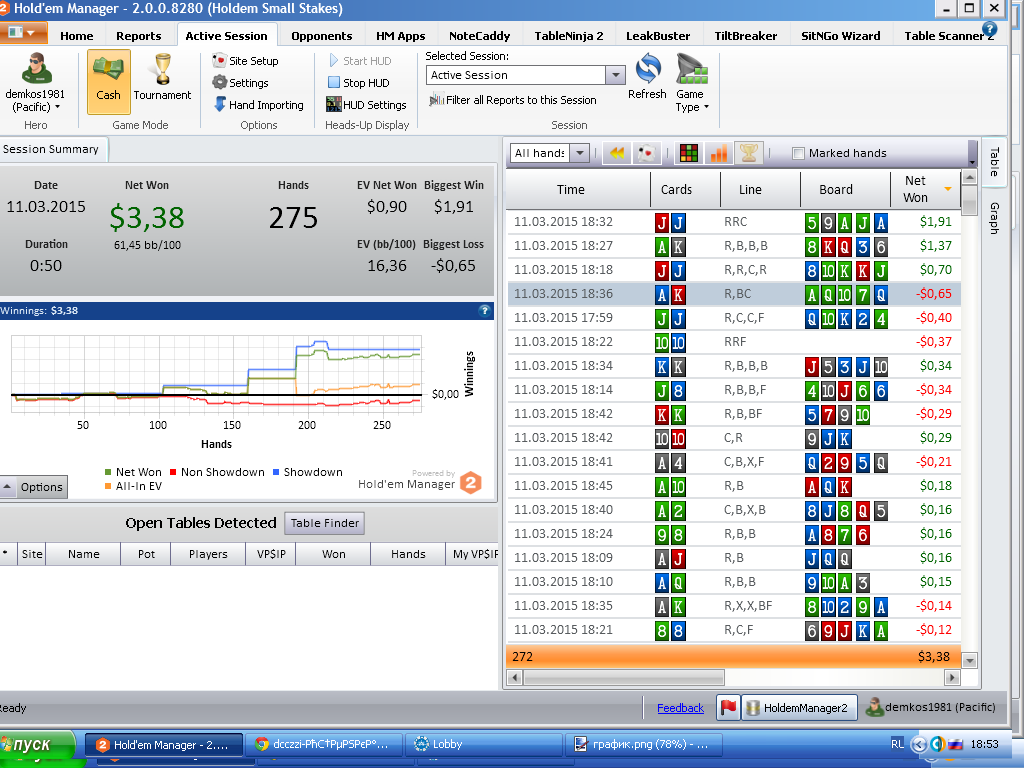Viewport: 1024px width, 768px height.
Task: Click the Start HUD play icon
Action: coord(334,61)
